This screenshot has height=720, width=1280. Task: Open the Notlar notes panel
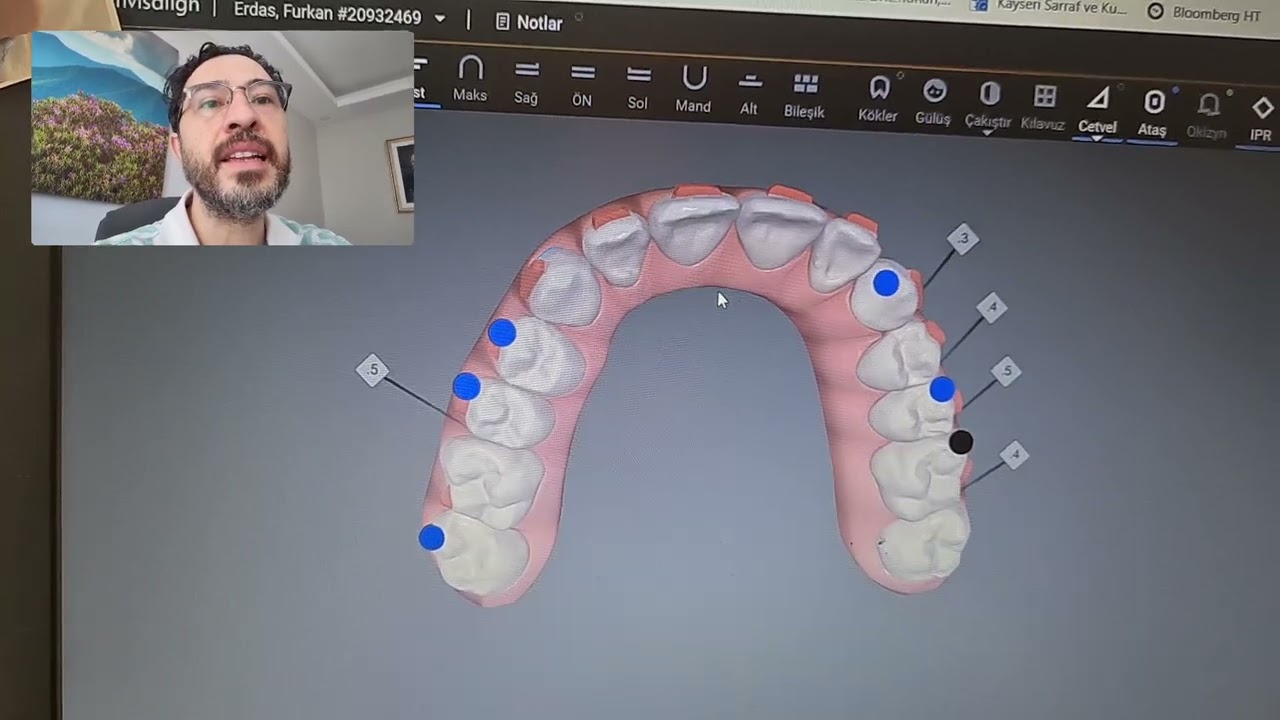point(529,22)
